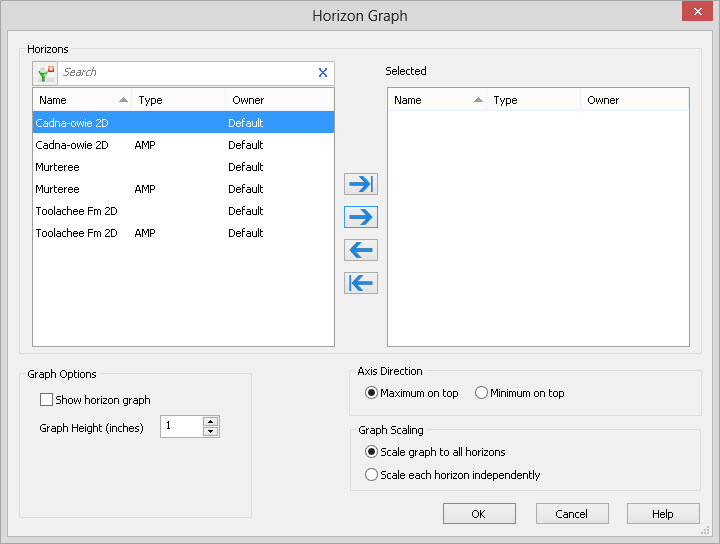This screenshot has width=720, height=544.
Task: Clear the search field with the X icon
Action: click(x=322, y=73)
